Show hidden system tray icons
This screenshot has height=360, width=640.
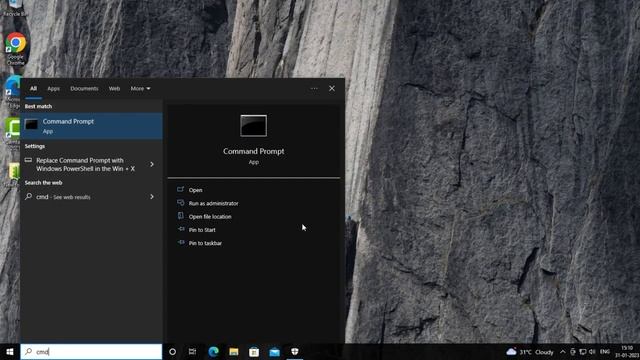pyautogui.click(x=563, y=352)
